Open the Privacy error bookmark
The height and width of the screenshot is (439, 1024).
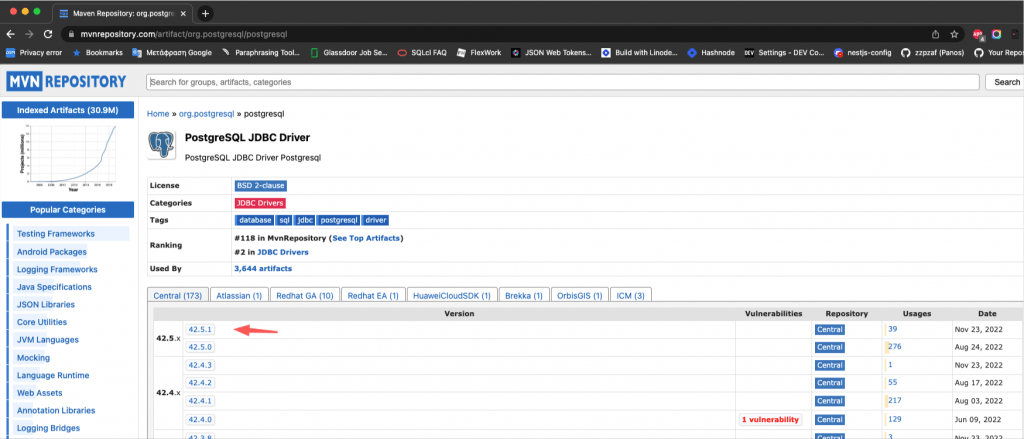(x=33, y=53)
